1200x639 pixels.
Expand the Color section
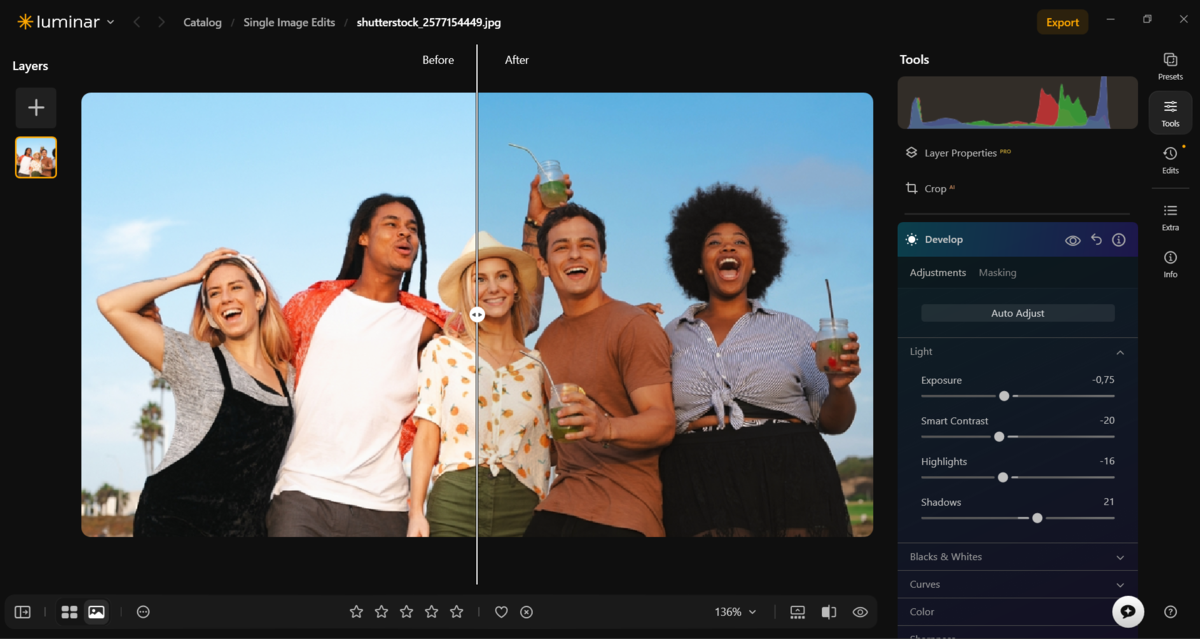(x=1017, y=612)
